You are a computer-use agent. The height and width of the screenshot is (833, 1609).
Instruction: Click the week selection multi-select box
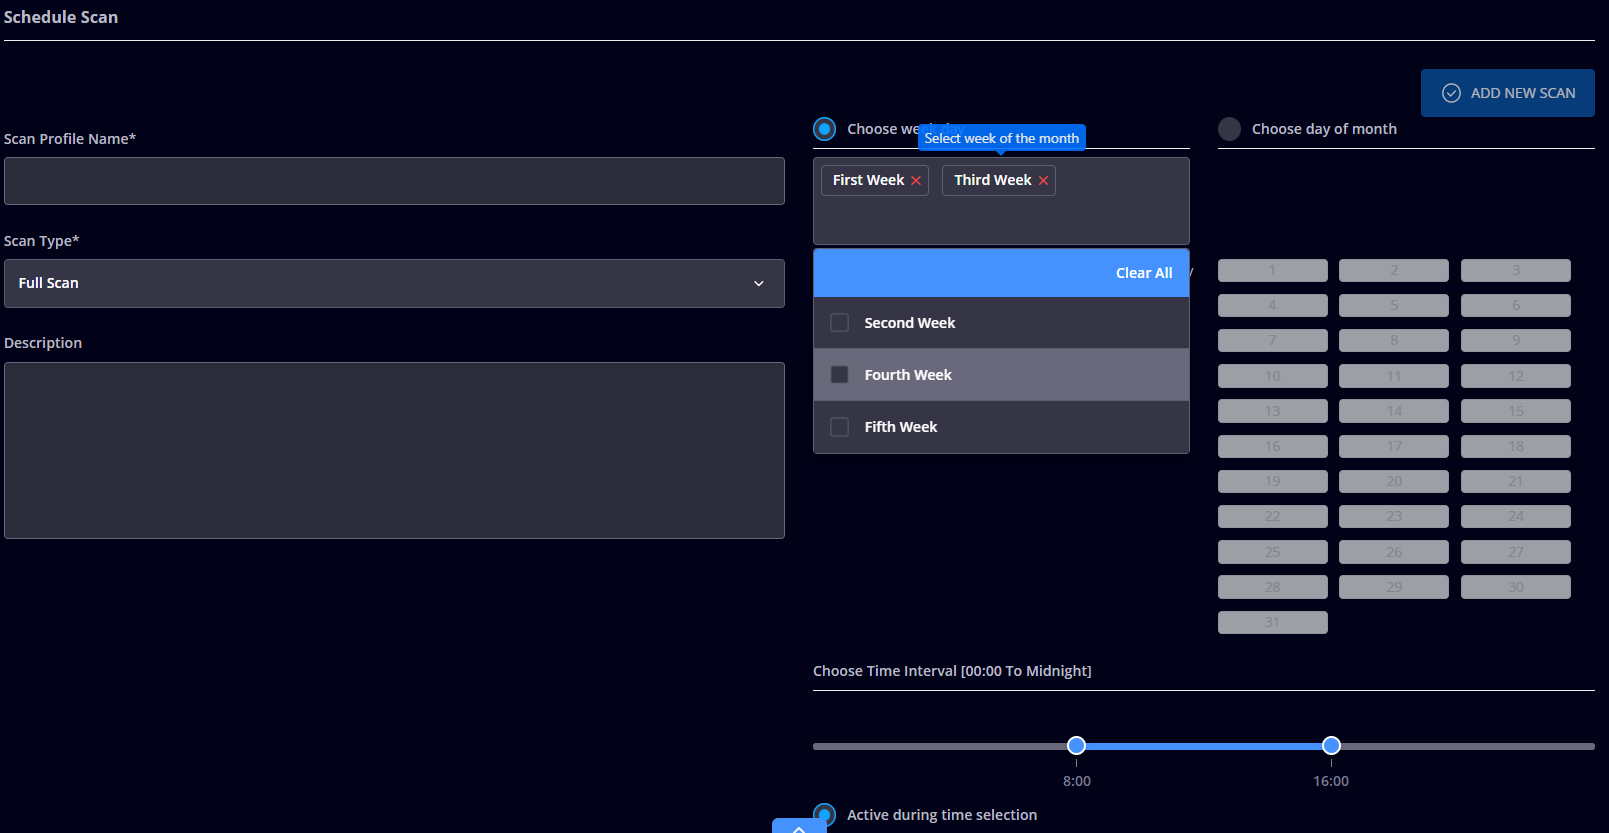1000,218
